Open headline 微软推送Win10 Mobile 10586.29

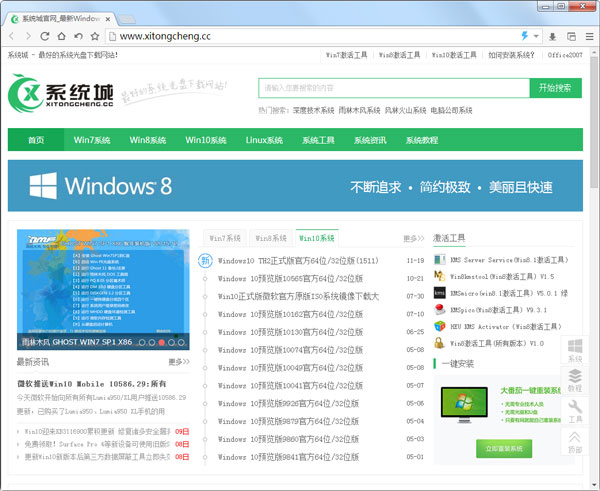[x=92, y=384]
